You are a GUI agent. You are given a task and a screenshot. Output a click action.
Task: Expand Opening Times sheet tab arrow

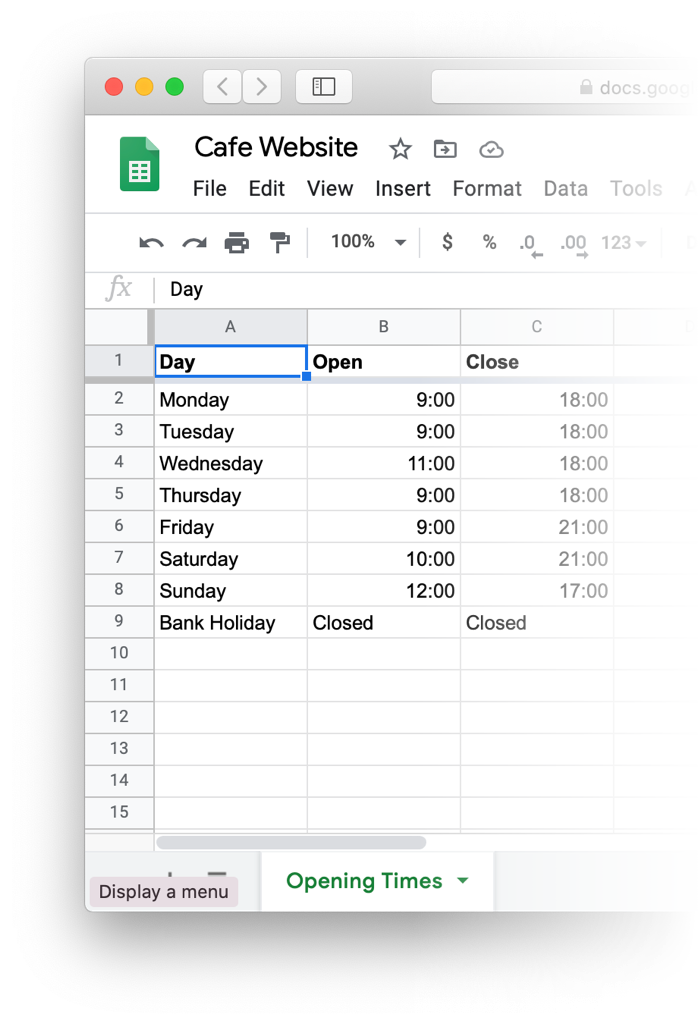click(463, 880)
